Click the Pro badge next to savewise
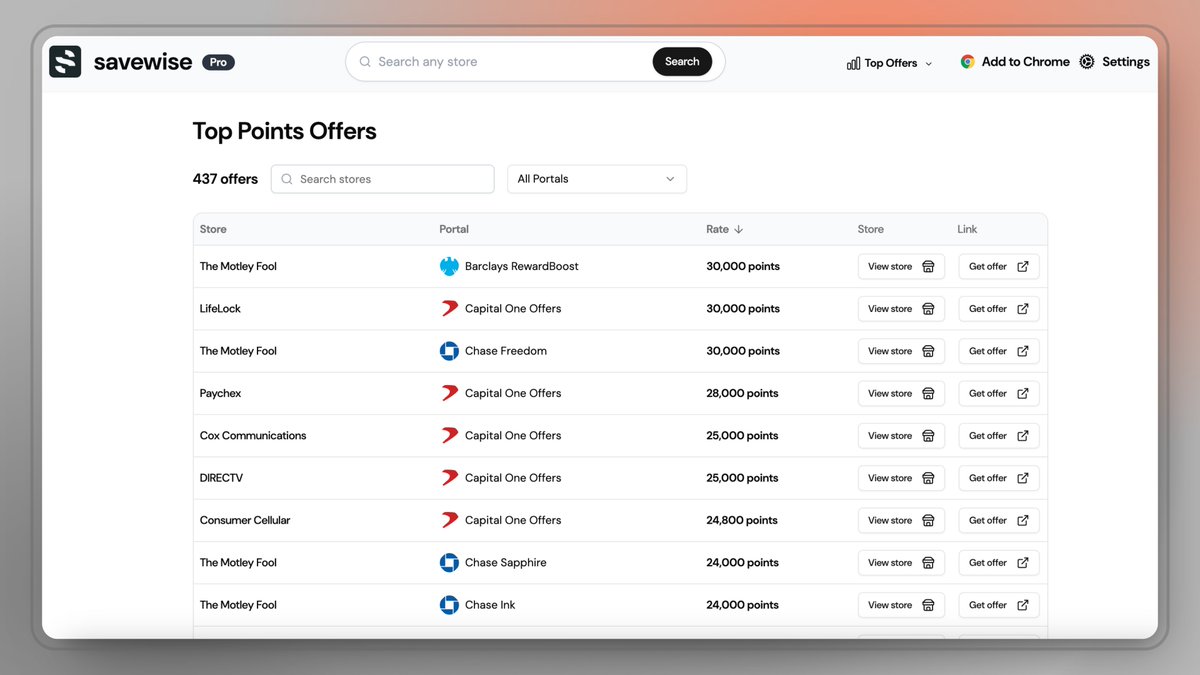 218,62
